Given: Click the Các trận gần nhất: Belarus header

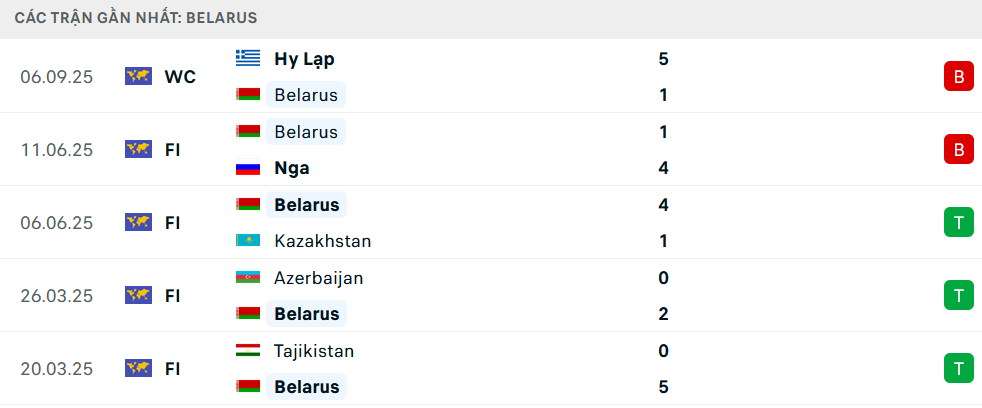Looking at the screenshot, I should tap(136, 18).
